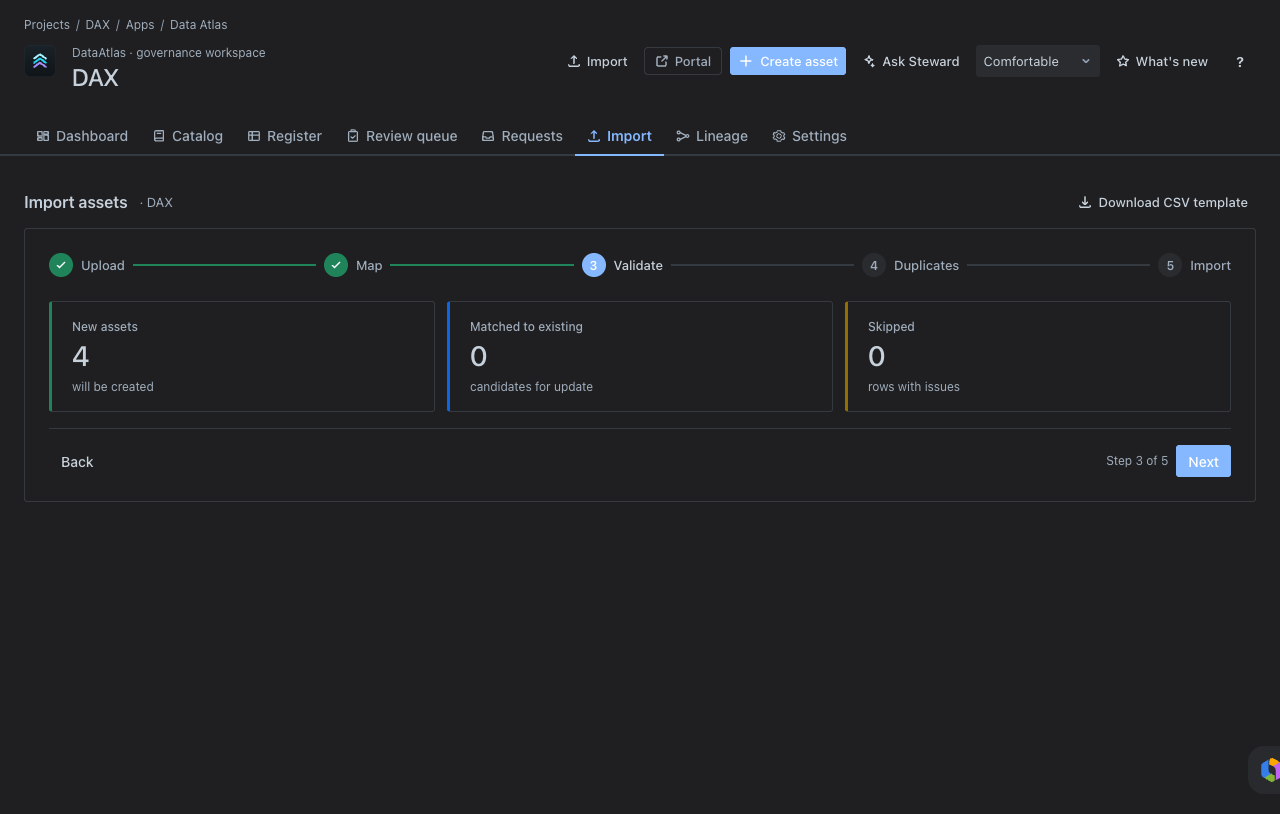Screen dimensions: 1280x814
Task: Open the help question mark
Action: point(1240,61)
